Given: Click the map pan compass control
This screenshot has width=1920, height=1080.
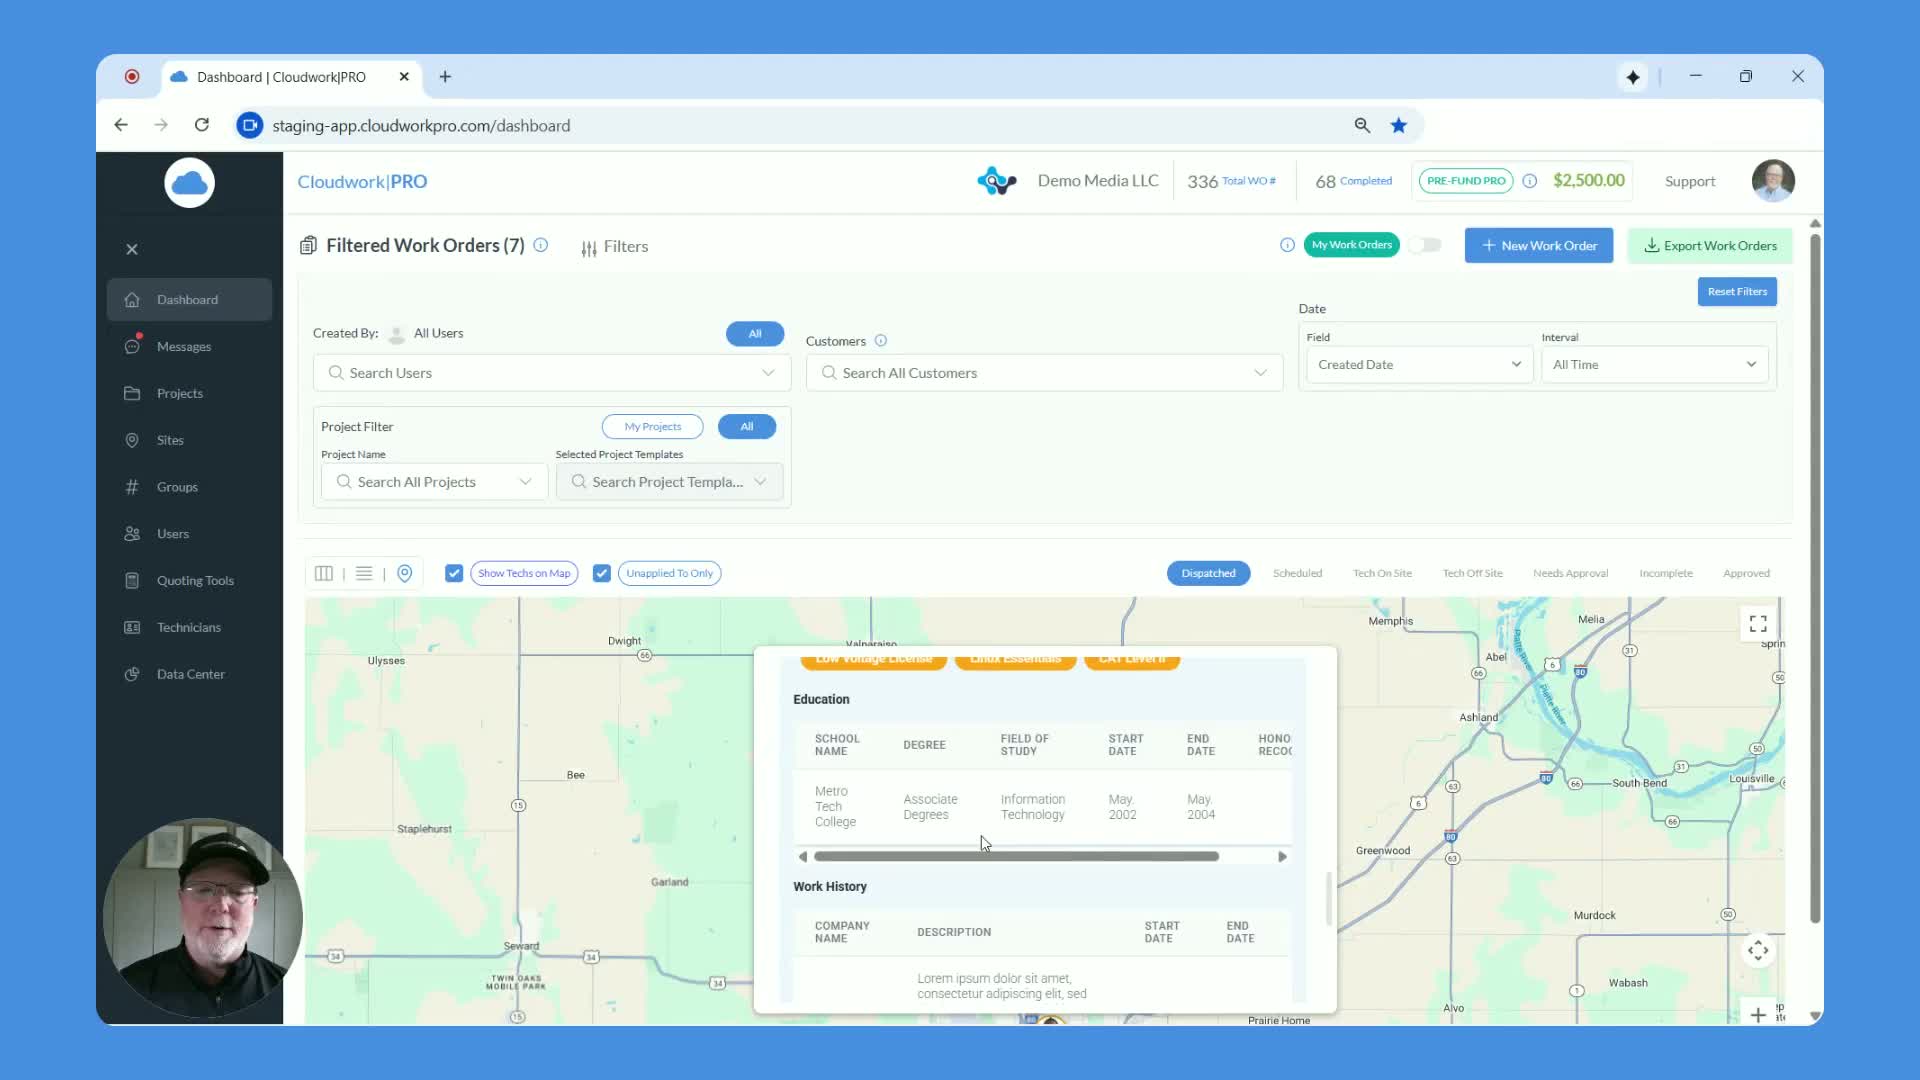Looking at the screenshot, I should [1758, 951].
